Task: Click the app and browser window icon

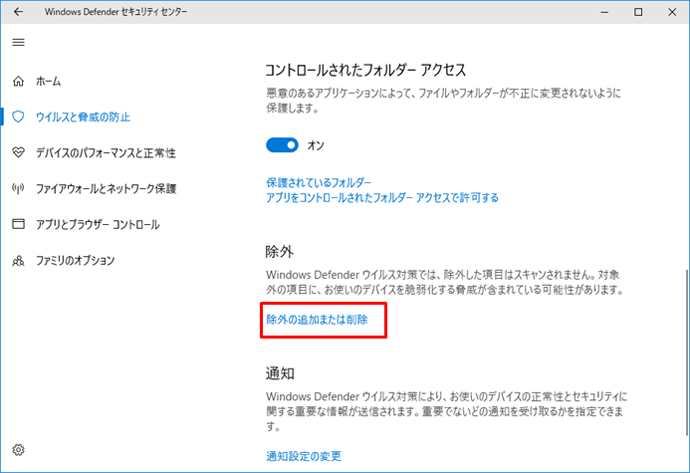Action: tap(18, 224)
